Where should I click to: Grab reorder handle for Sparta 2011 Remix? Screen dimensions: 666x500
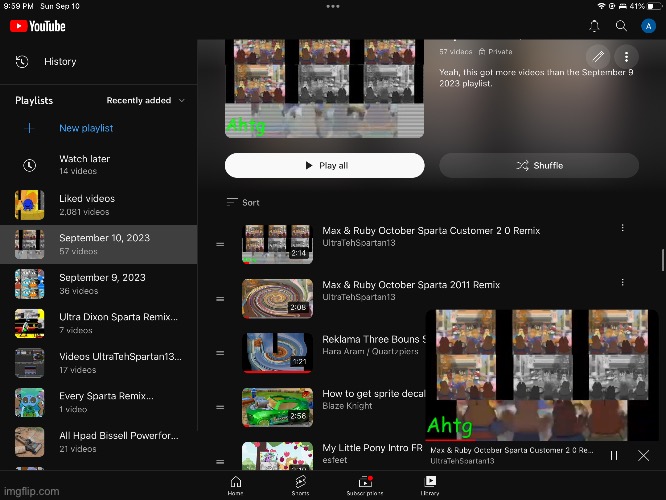pos(220,299)
